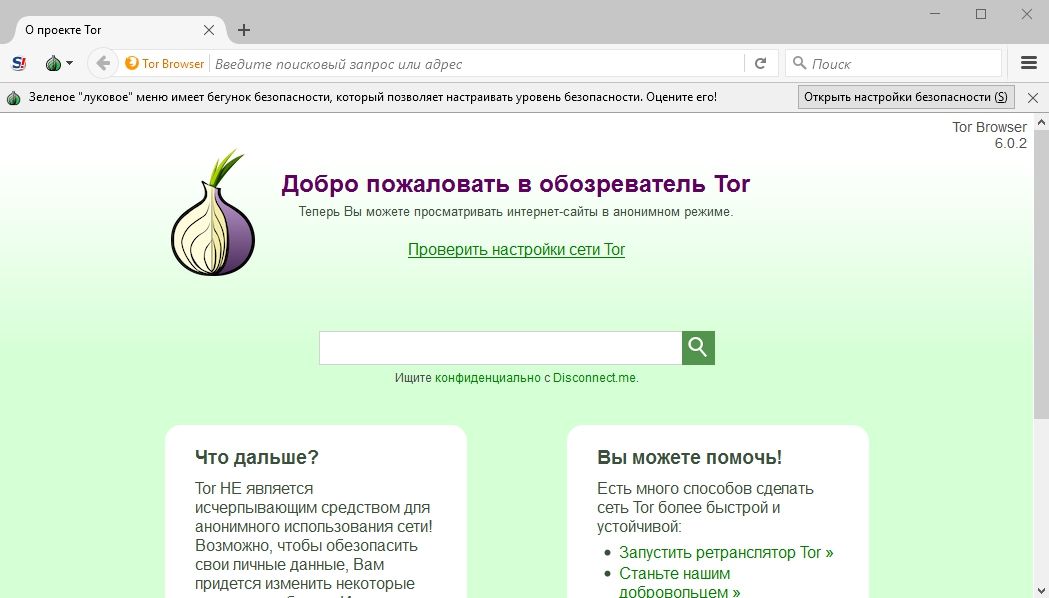This screenshot has height=598, width=1049.
Task: Click the onion icon in notification bar
Action: (13, 98)
